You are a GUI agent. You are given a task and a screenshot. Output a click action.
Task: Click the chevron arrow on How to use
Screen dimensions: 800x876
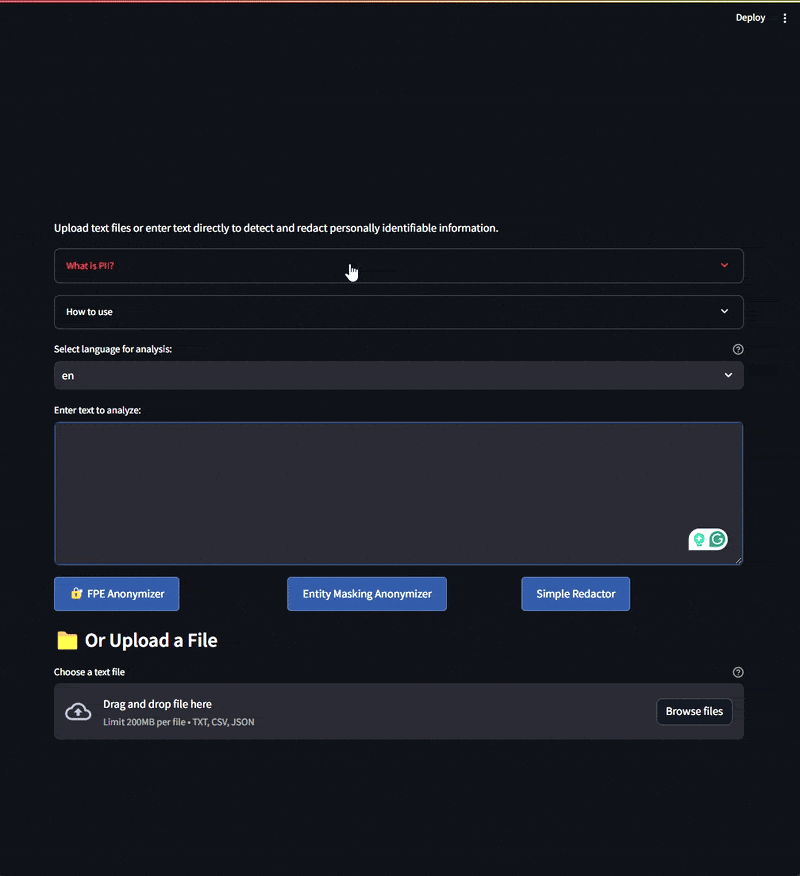tap(724, 311)
